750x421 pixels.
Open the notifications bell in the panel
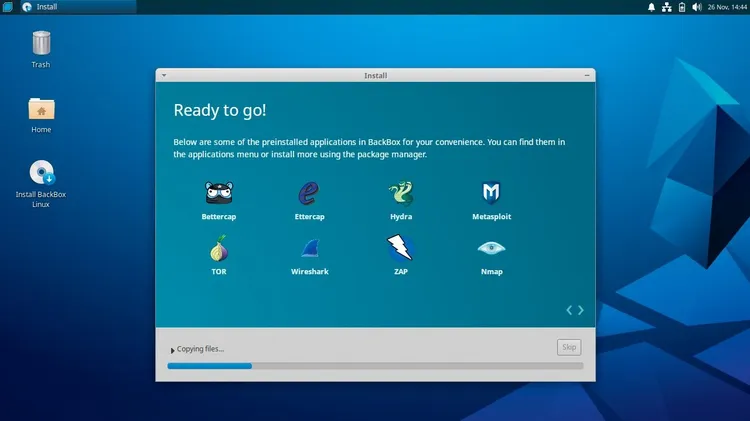[651, 7]
